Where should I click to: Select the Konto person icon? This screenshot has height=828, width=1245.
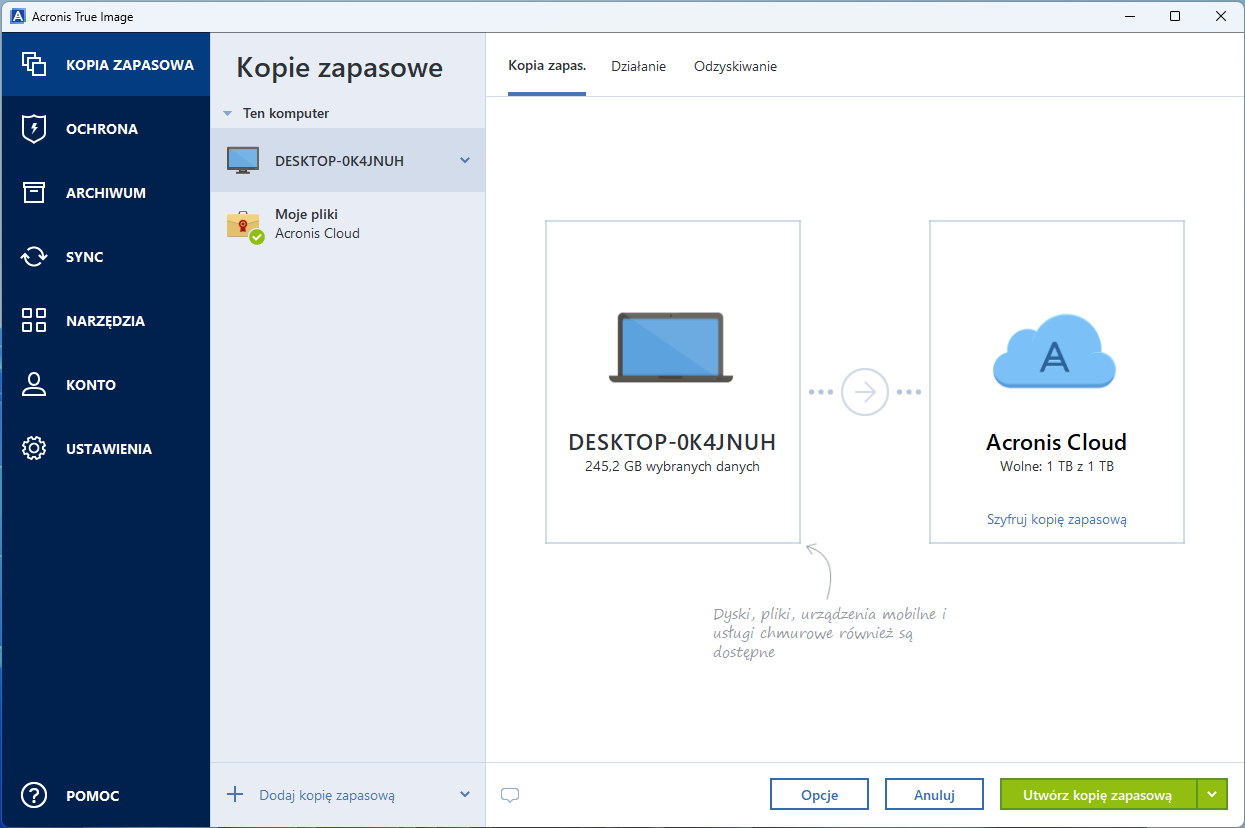pos(34,385)
